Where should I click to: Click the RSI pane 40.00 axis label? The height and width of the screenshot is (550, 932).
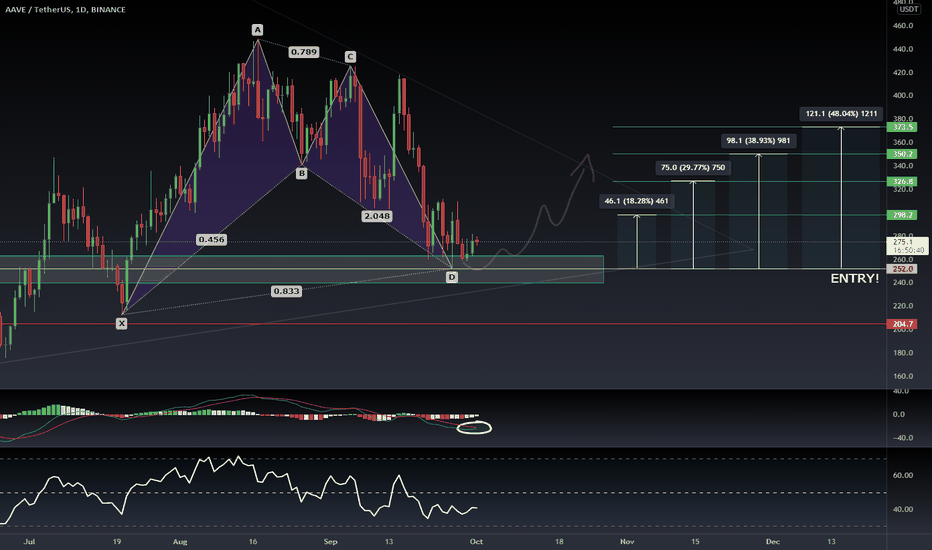pos(903,509)
